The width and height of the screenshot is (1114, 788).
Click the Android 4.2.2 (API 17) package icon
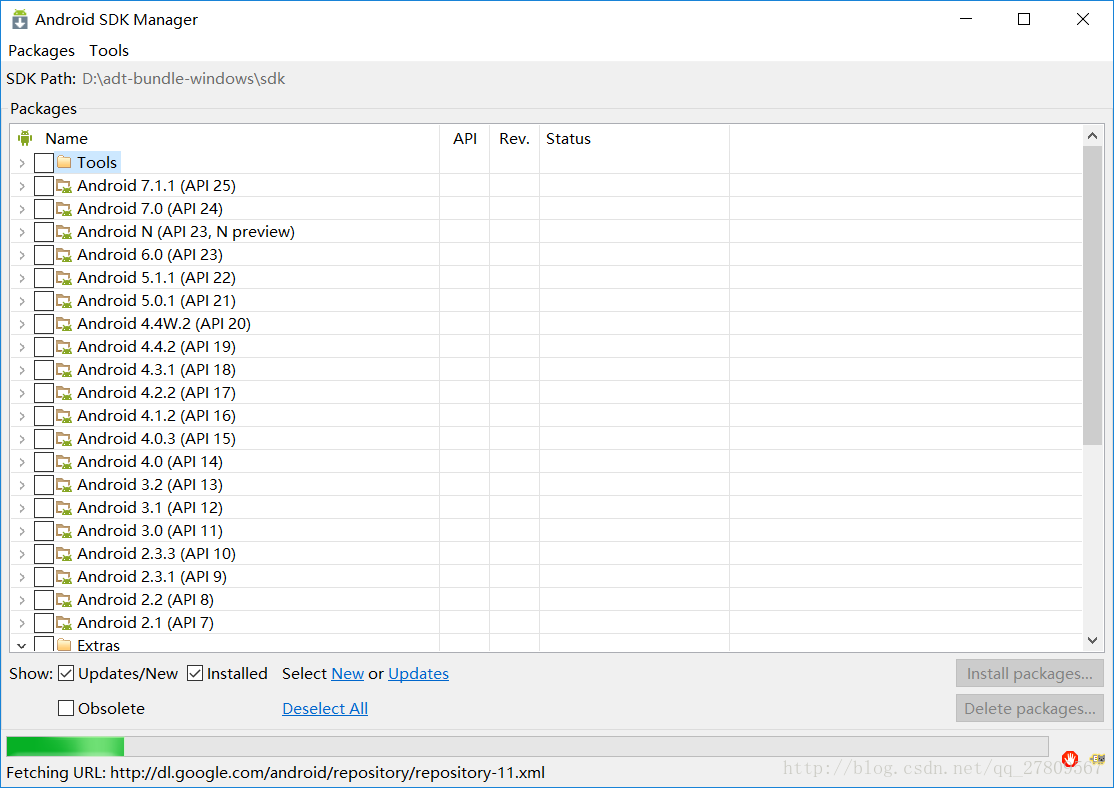click(64, 393)
